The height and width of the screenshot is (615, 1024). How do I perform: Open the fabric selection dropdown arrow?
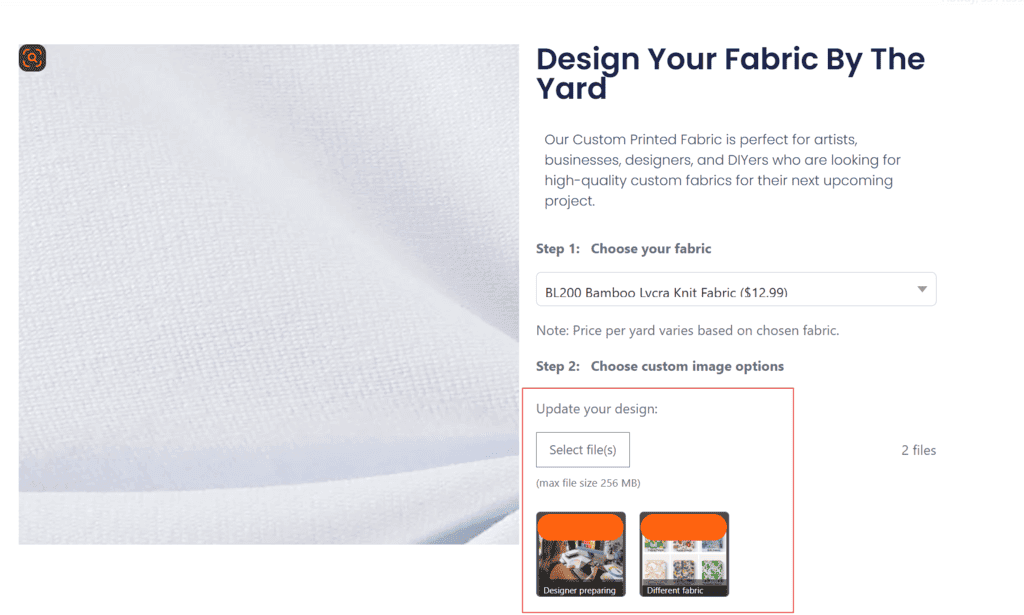pyautogui.click(x=921, y=289)
